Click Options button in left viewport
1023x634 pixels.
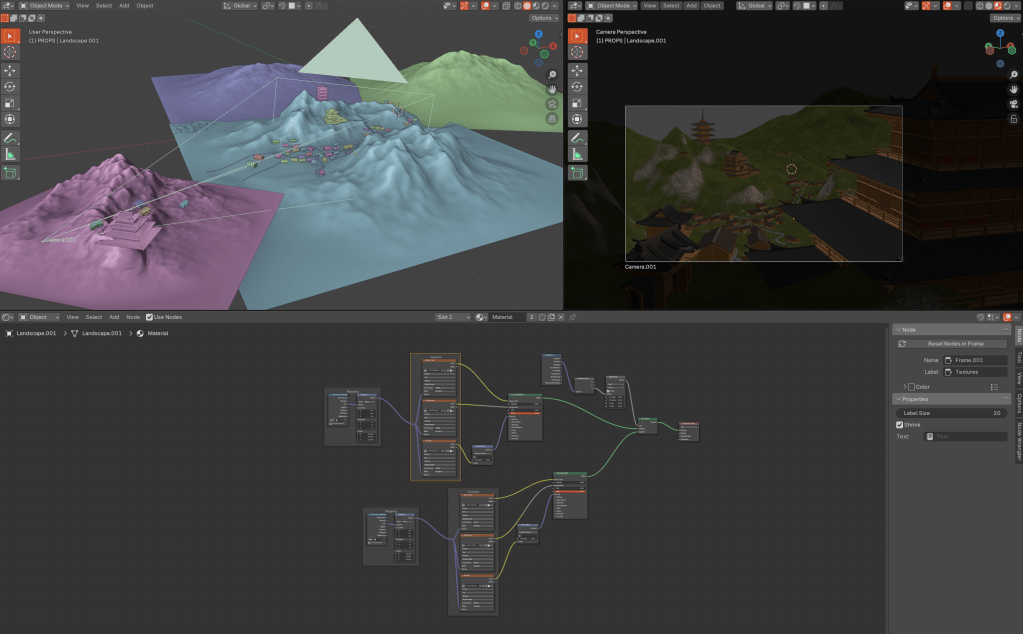[543, 18]
